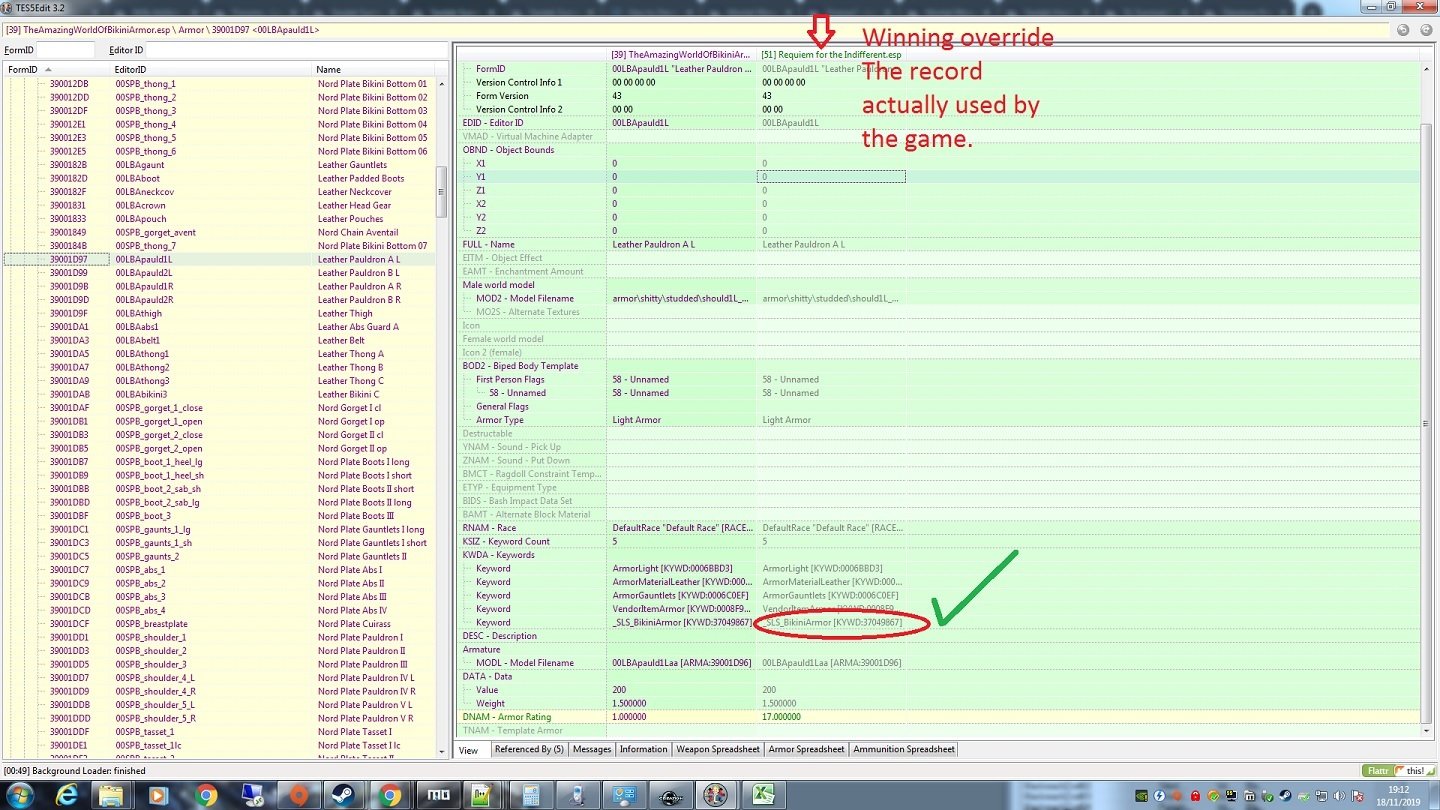This screenshot has height=810, width=1440.
Task: Select record 00LBApauld1L in the tree
Action: 218,259
